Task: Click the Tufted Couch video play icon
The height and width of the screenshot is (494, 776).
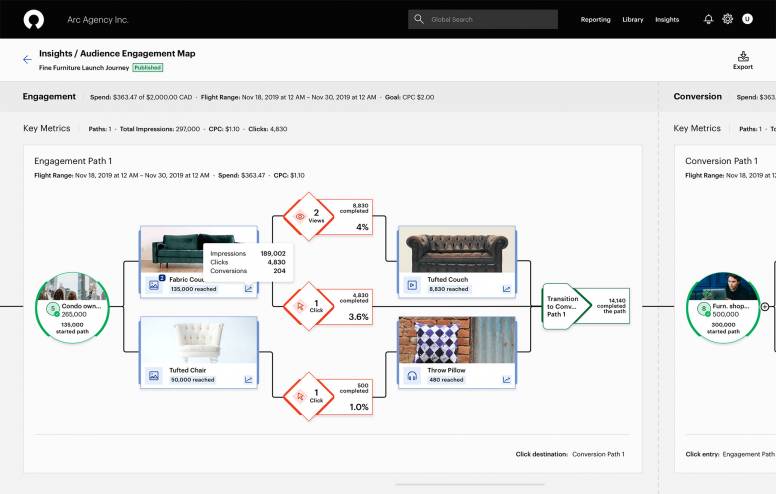Action: (x=411, y=286)
